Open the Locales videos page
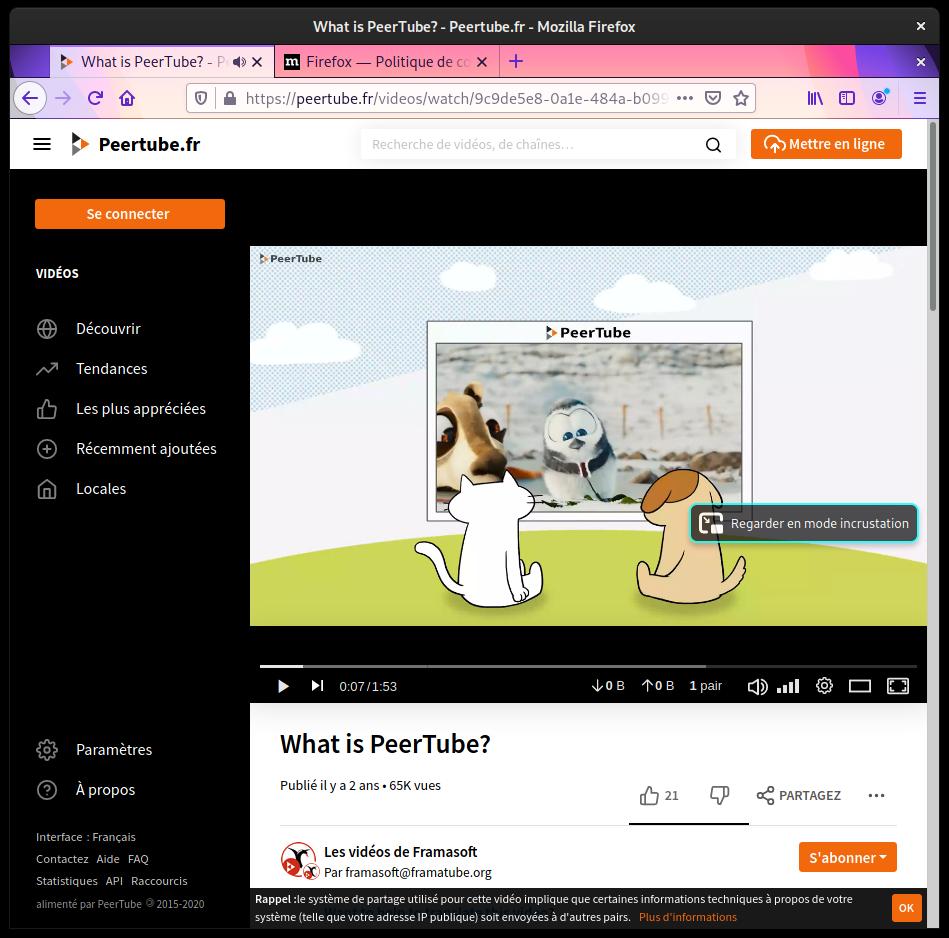The height and width of the screenshot is (938, 949). tap(81, 488)
